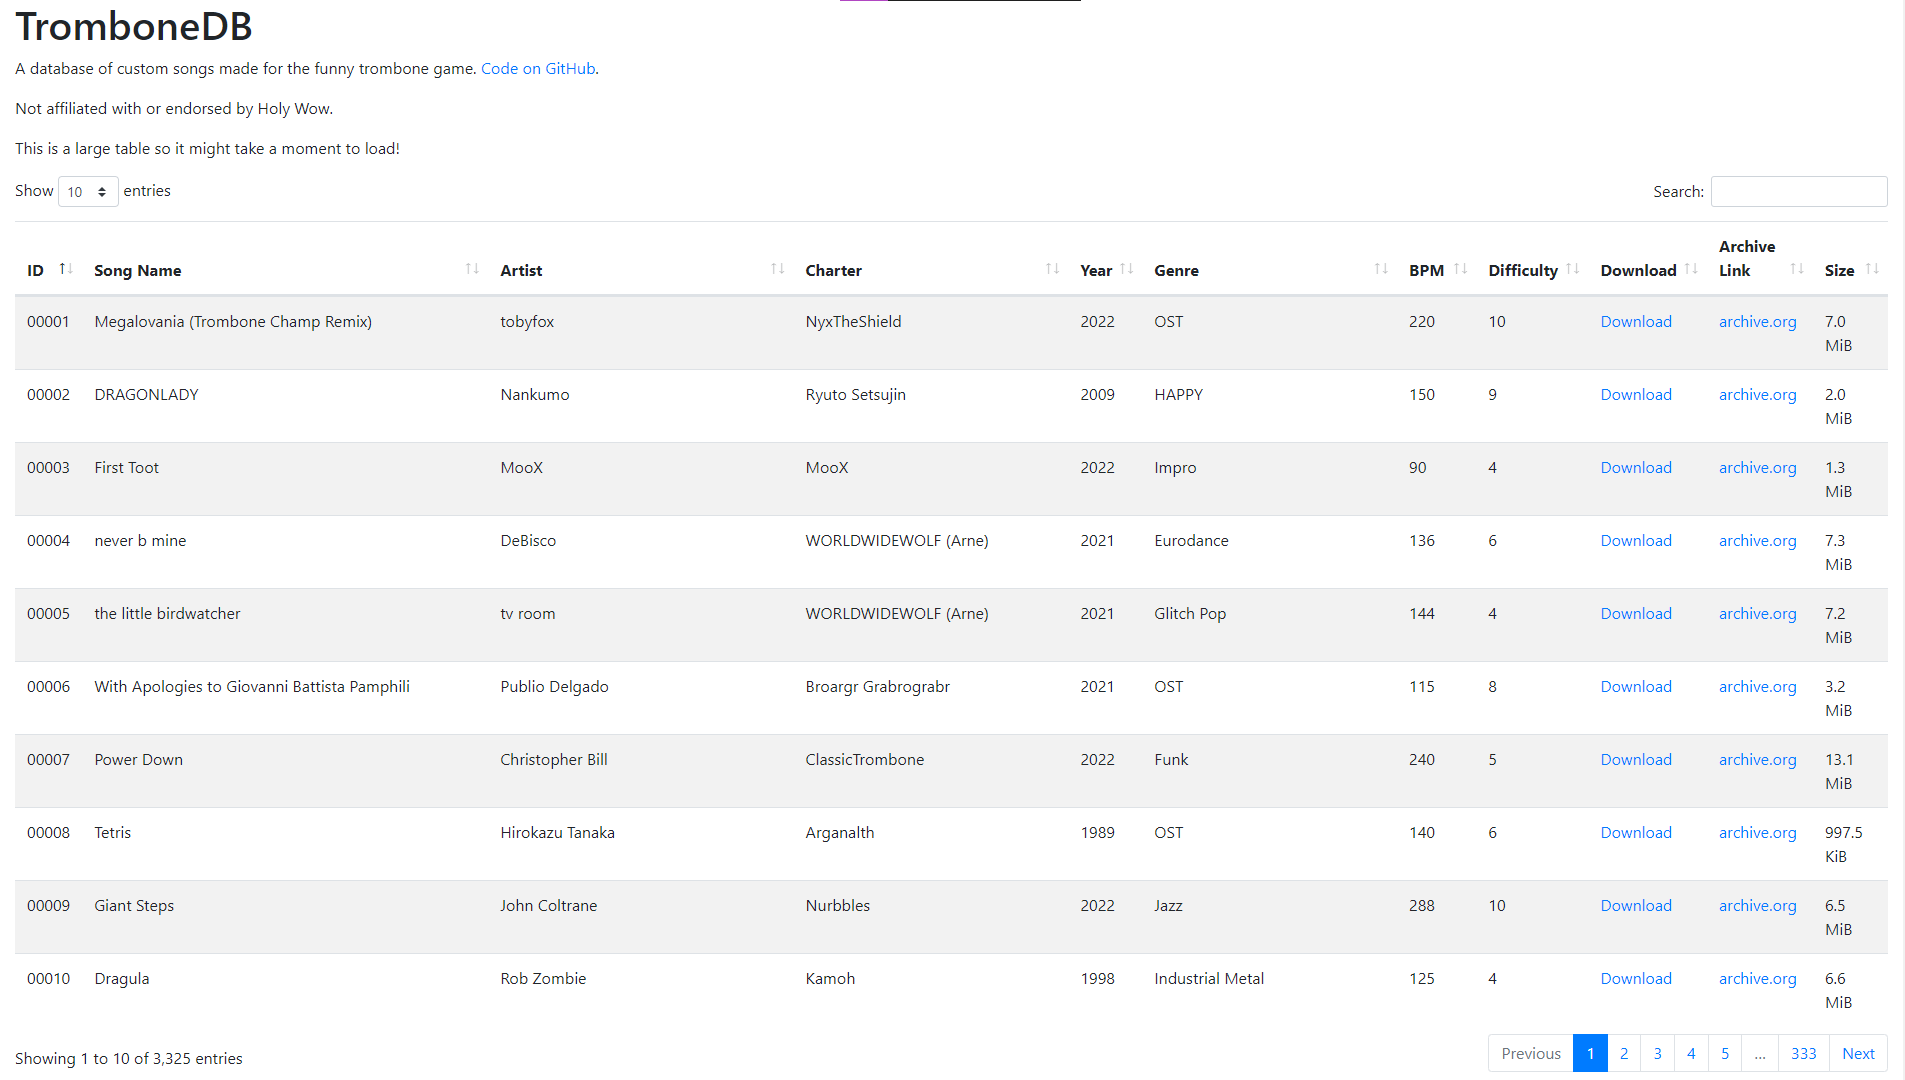Sort by Charter column arrows
Screen dimensions: 1905x1080
point(1052,269)
